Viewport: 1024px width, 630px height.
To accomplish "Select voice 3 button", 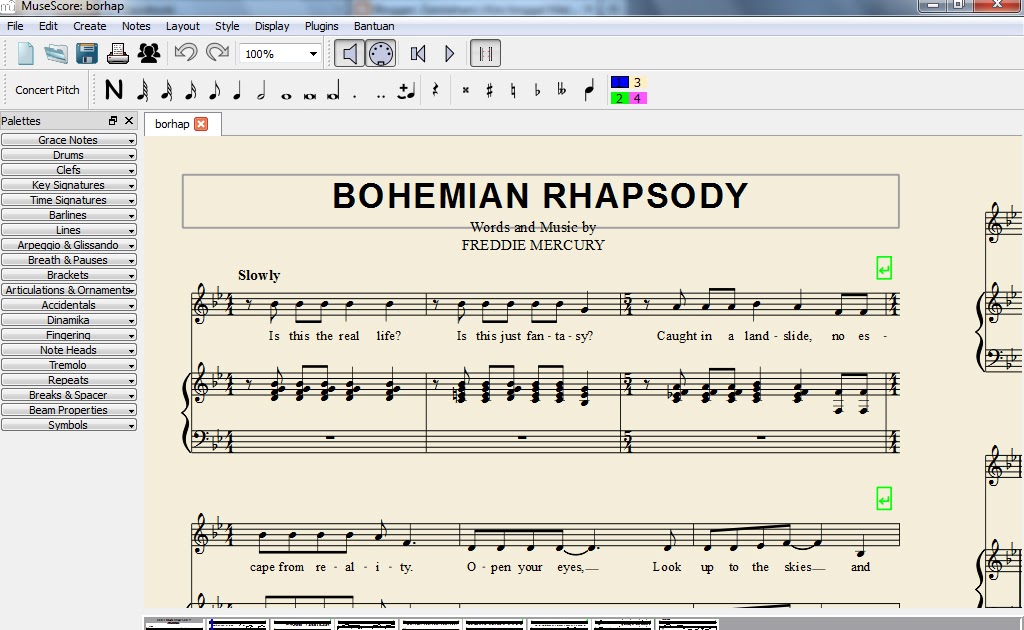I will click(x=638, y=82).
